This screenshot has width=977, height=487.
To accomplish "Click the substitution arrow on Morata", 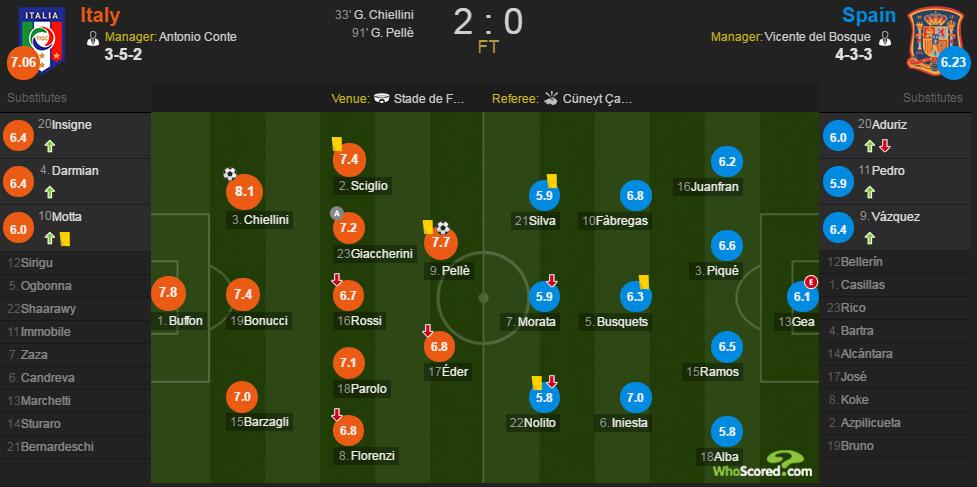I will [x=551, y=280].
